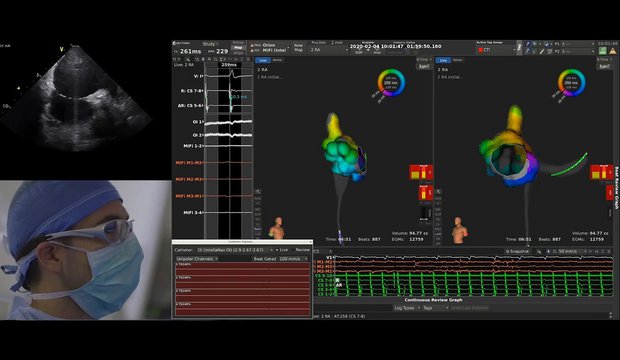Click the yellow warning triangle icon
This screenshot has width=620, height=360.
pos(612,51)
